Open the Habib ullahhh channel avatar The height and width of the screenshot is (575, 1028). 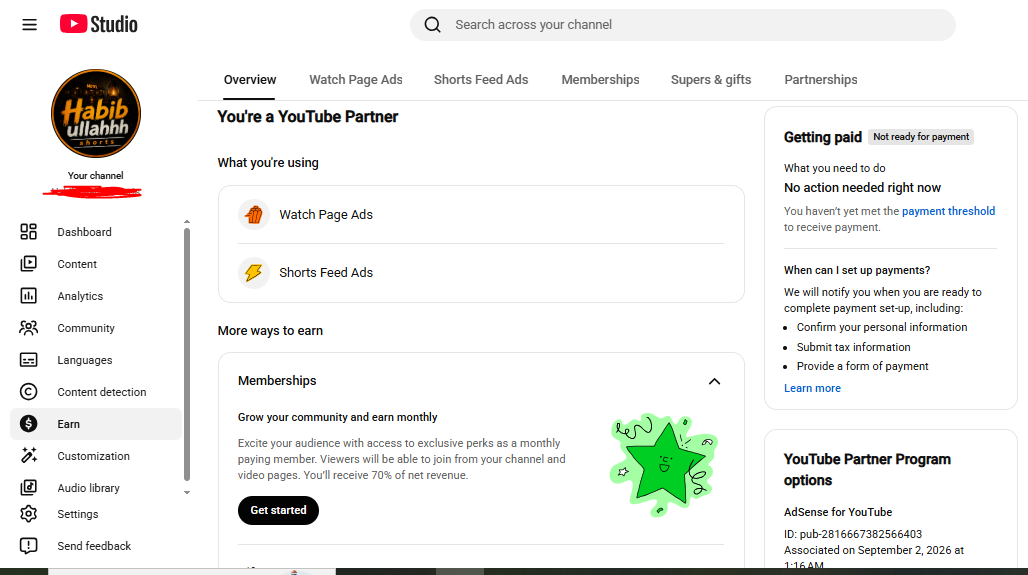[x=96, y=113]
